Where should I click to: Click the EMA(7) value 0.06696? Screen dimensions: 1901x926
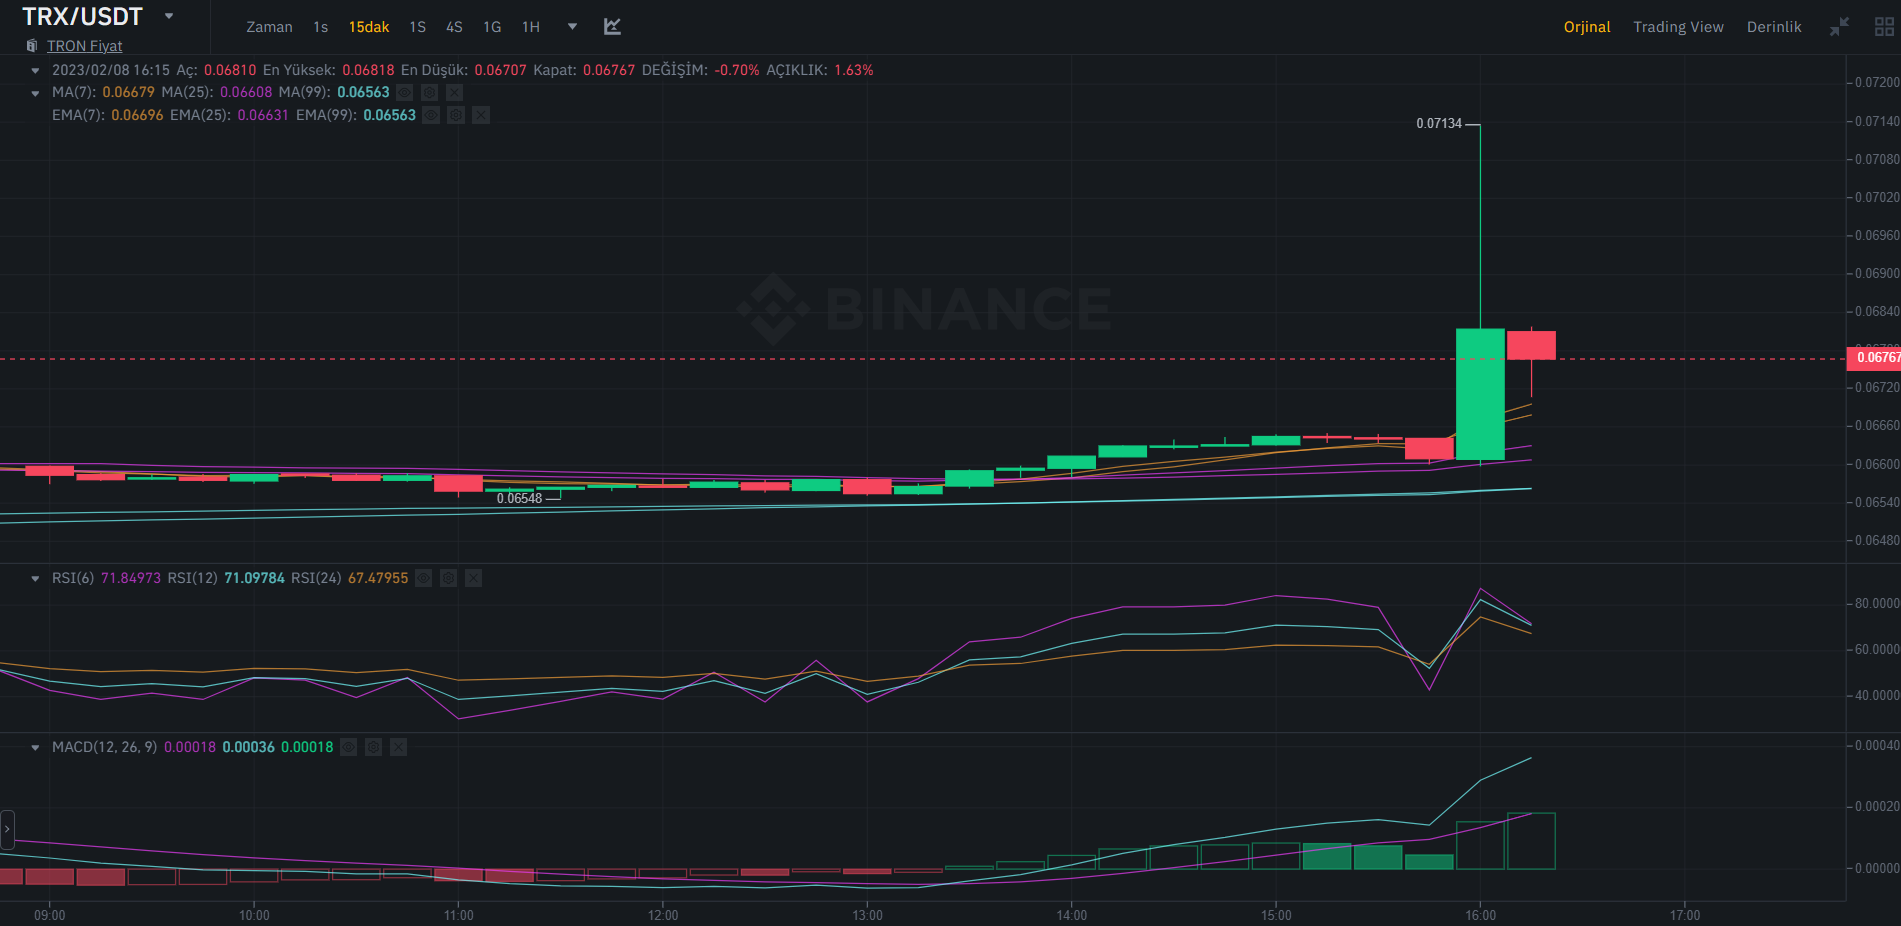[137, 115]
